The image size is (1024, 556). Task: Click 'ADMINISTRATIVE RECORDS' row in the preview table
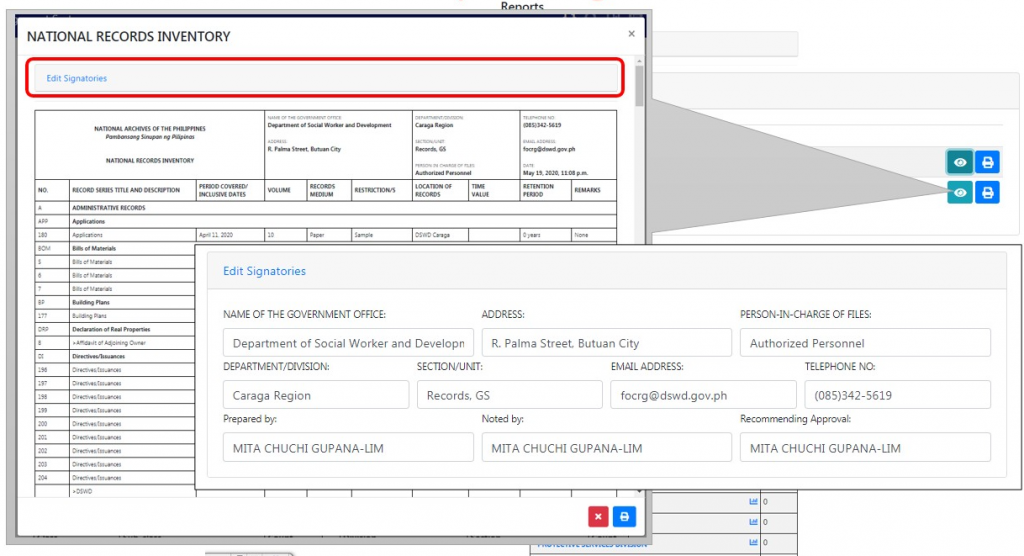click(x=108, y=208)
